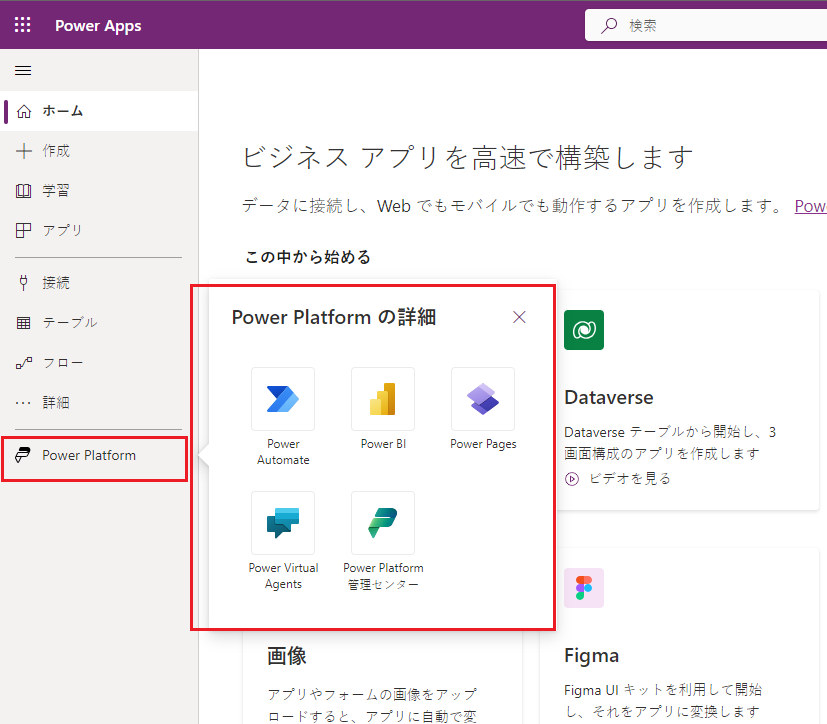Click the Dataverse green icon

(x=584, y=330)
